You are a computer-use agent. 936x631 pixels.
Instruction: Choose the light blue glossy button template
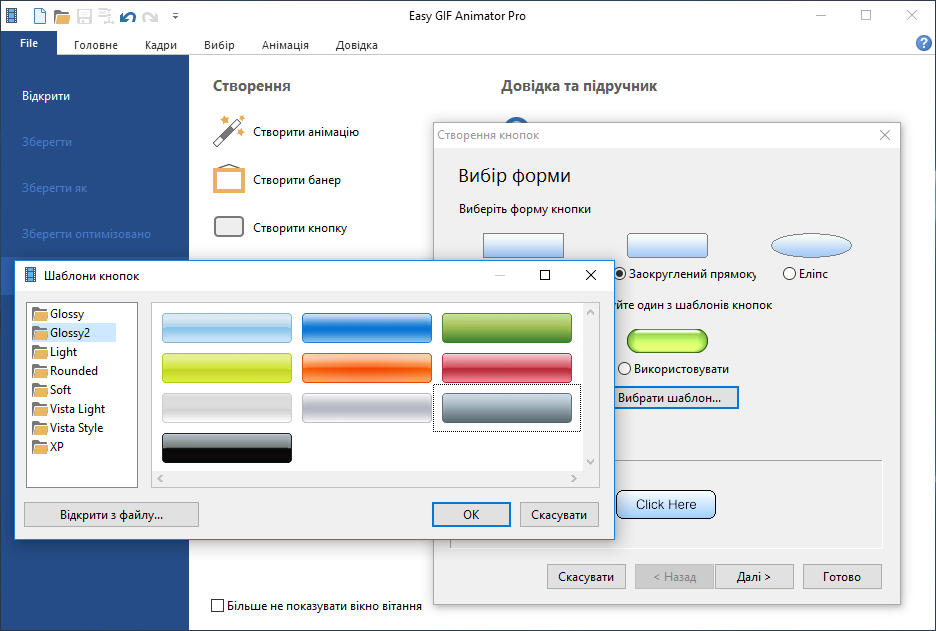coord(227,328)
